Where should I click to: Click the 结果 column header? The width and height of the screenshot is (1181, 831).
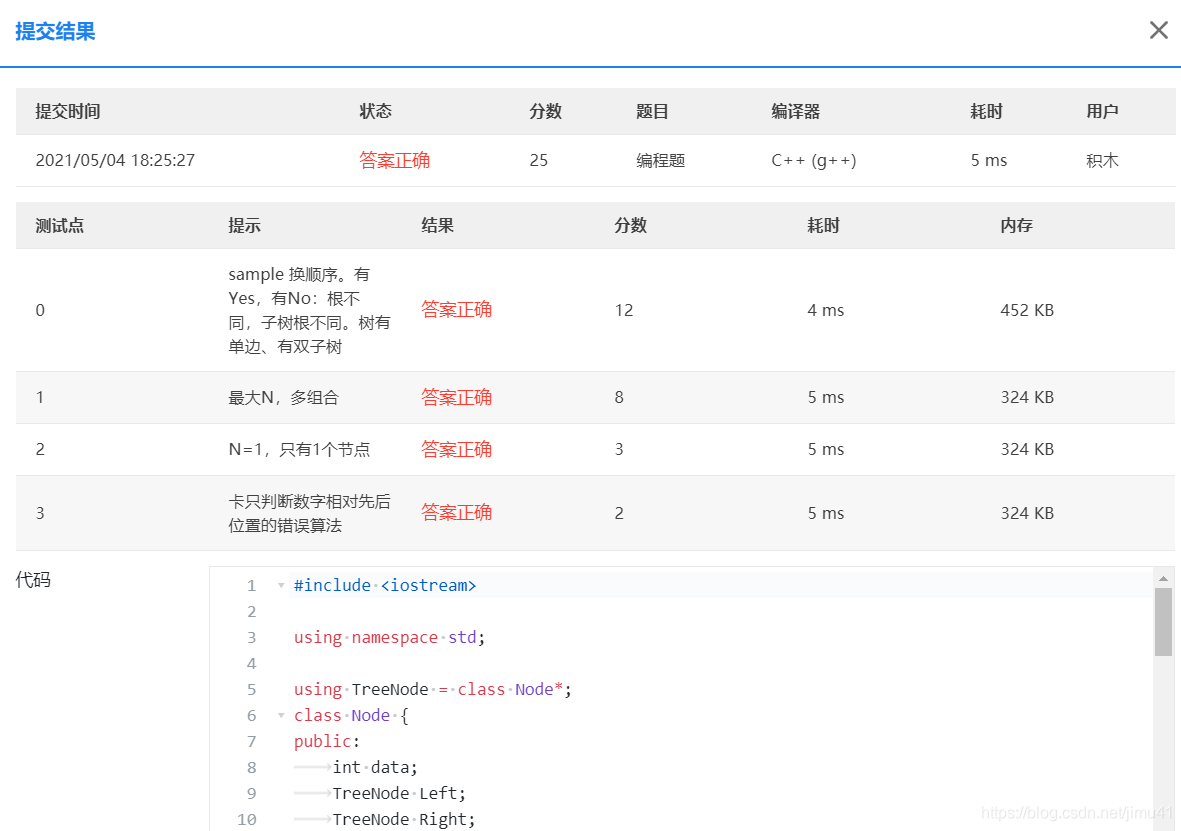[x=437, y=225]
